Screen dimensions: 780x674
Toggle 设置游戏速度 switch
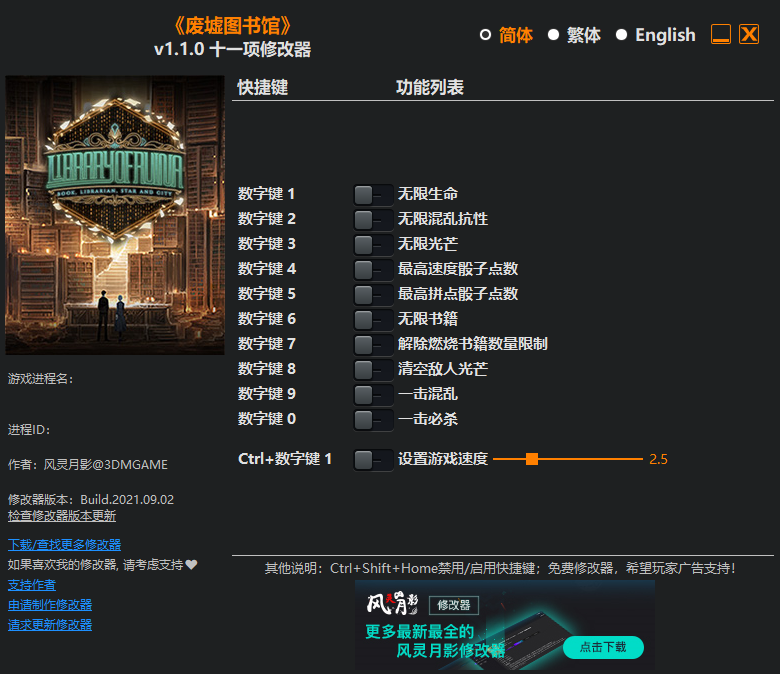point(373,460)
